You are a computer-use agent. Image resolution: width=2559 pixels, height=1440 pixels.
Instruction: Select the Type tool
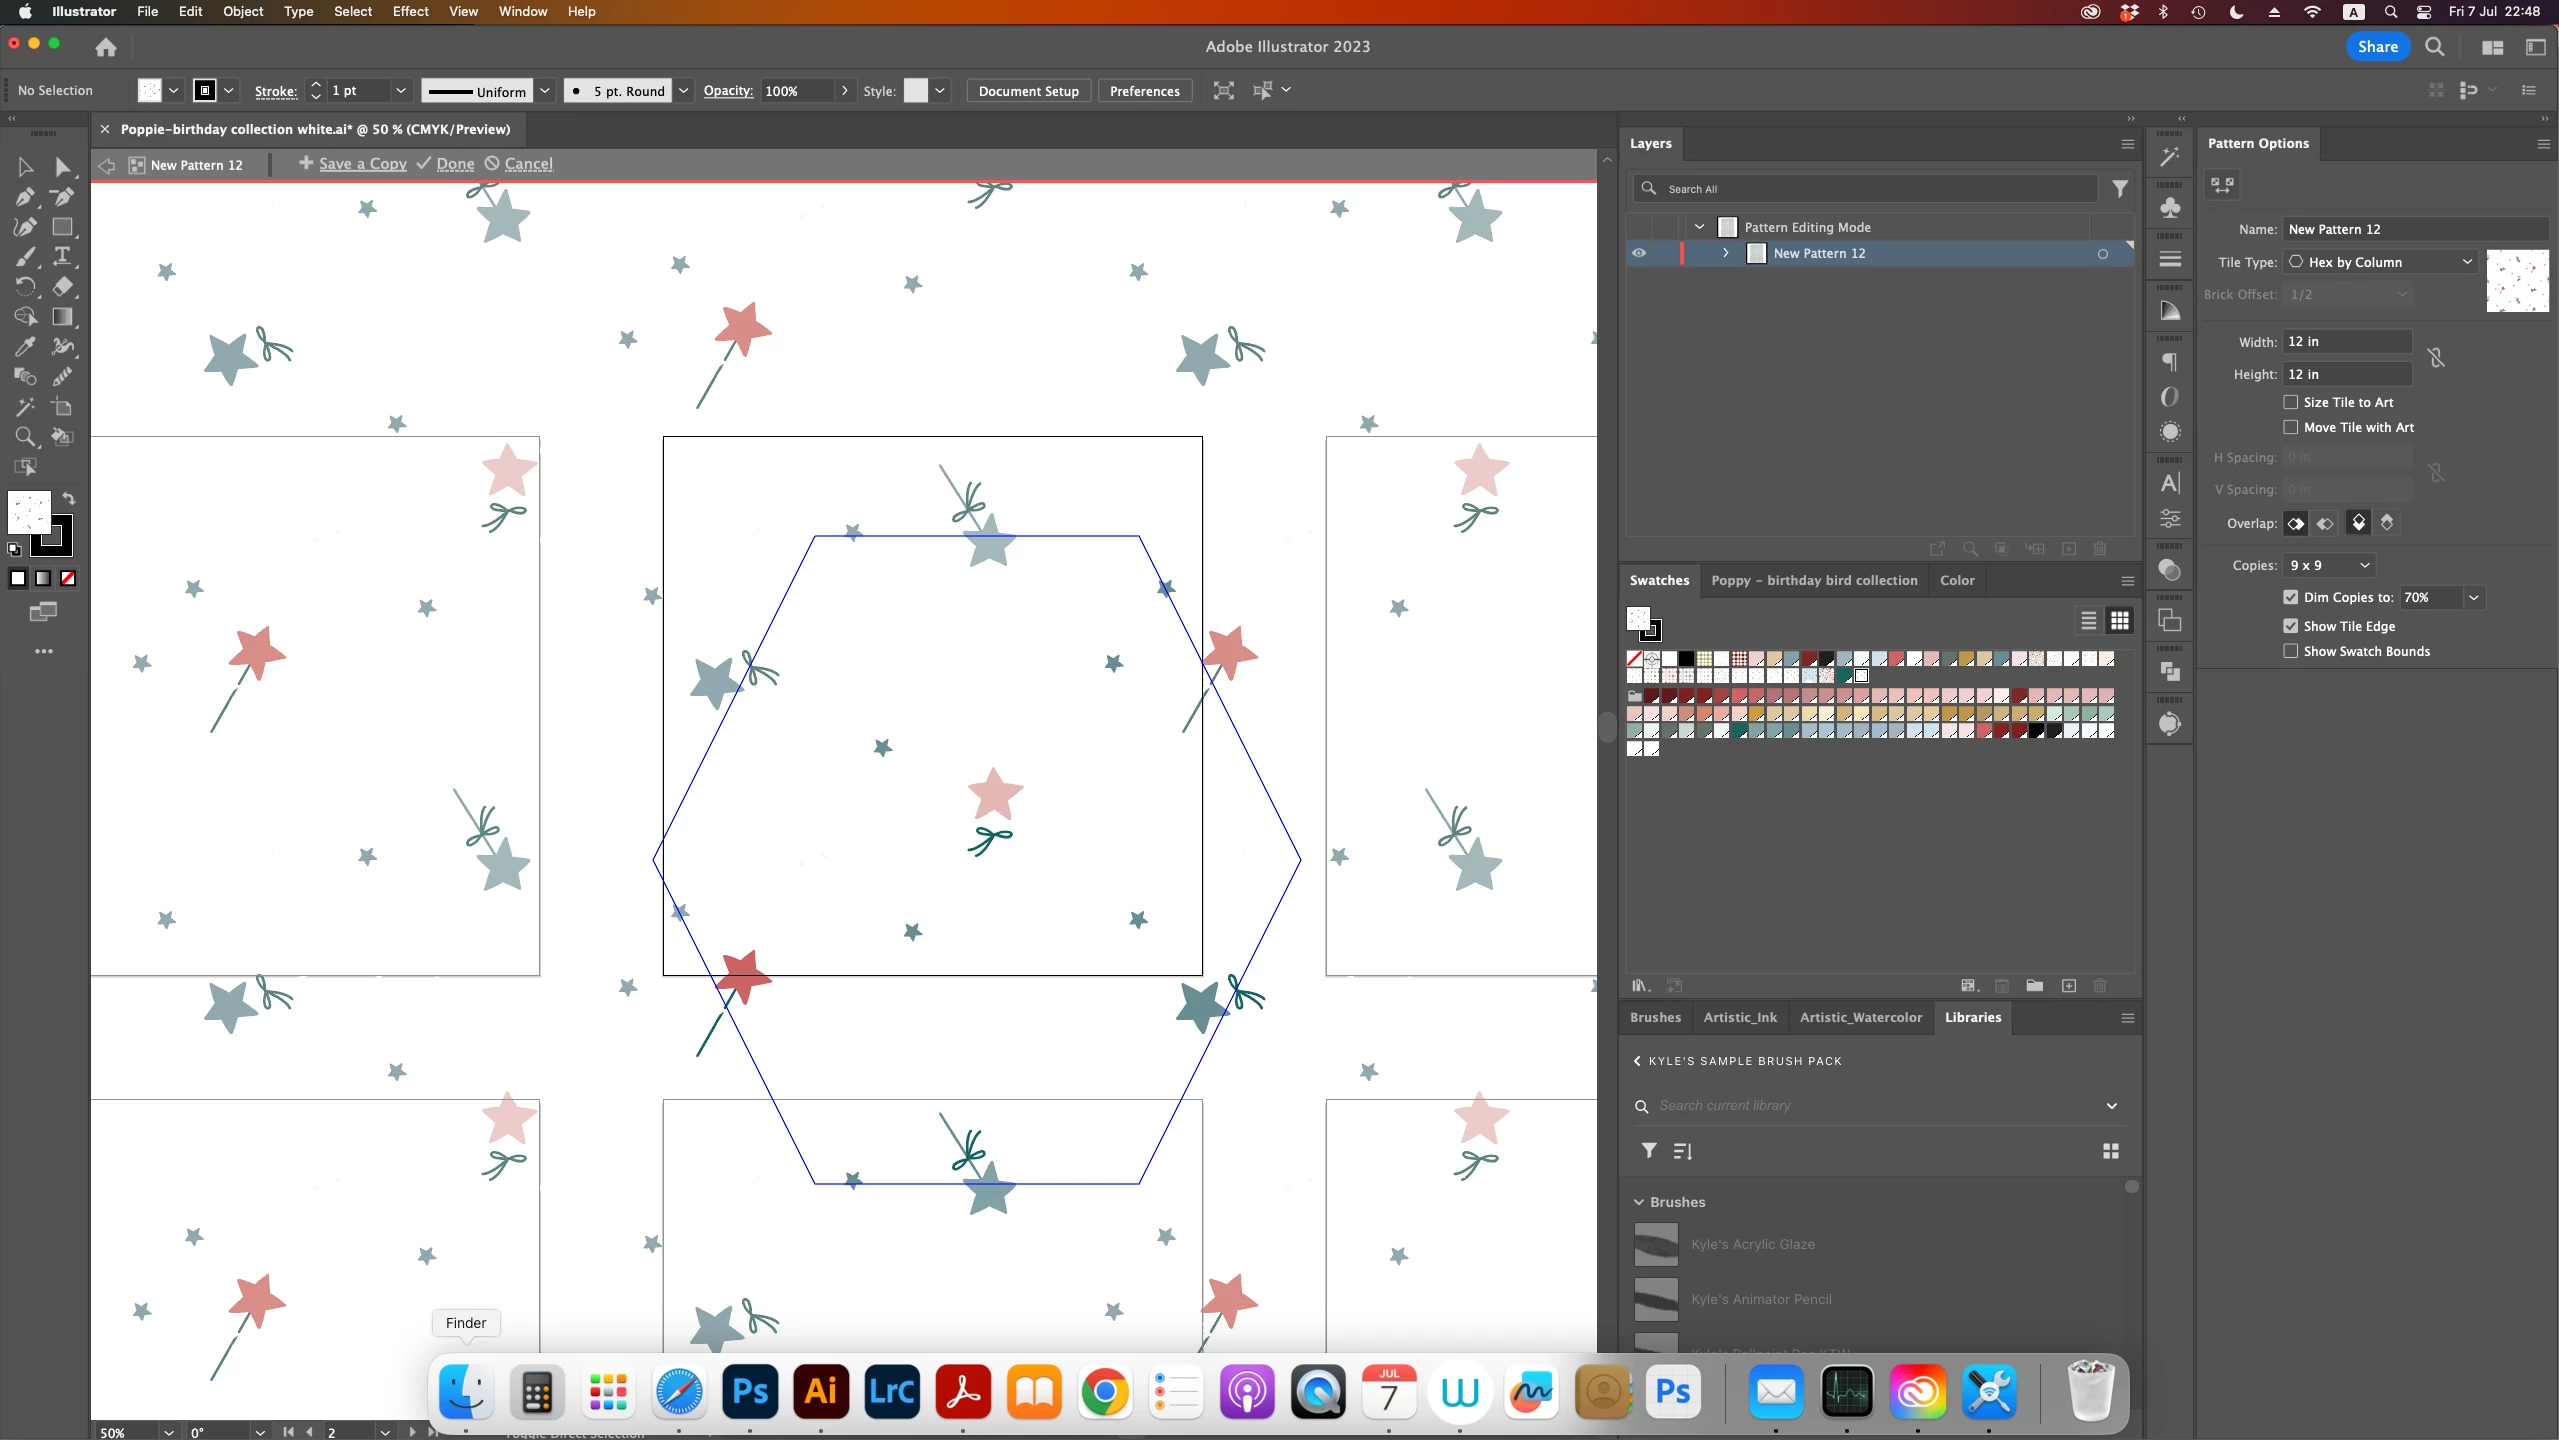pos(62,256)
